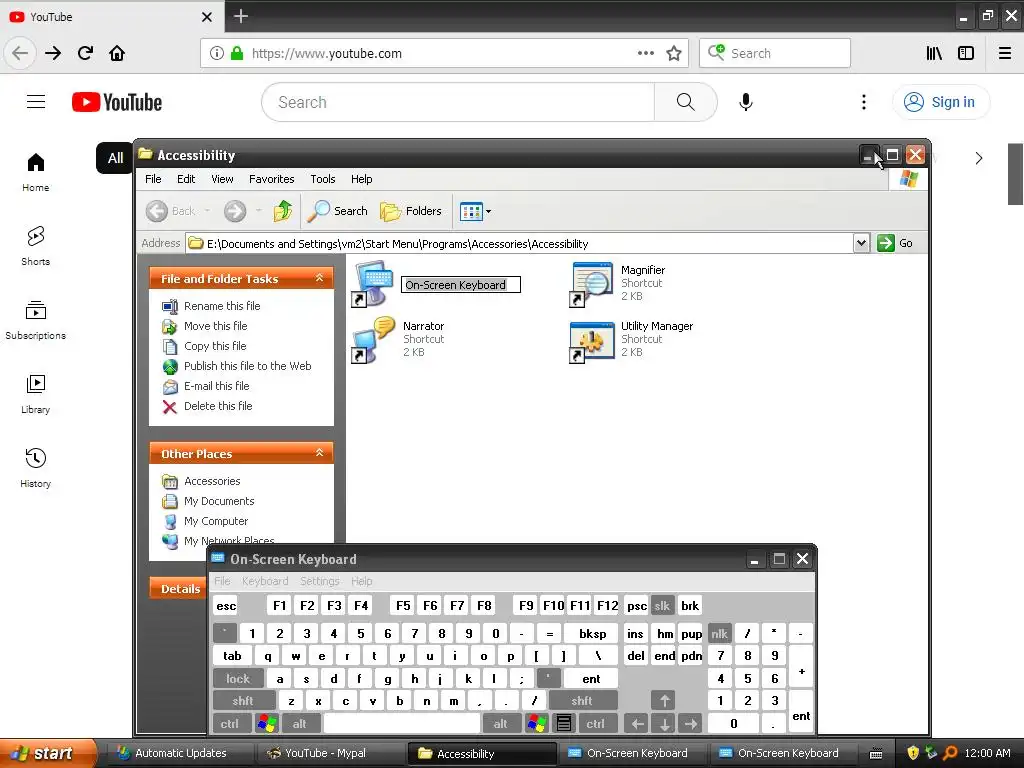Select the Narrator shortcut icon
The image size is (1024, 768).
click(373, 340)
